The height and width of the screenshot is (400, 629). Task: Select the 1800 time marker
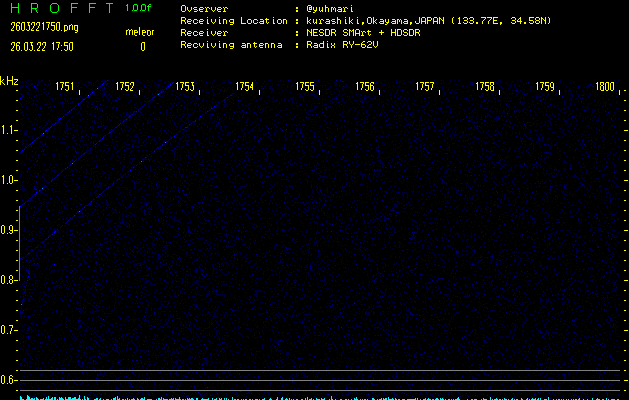[604, 88]
